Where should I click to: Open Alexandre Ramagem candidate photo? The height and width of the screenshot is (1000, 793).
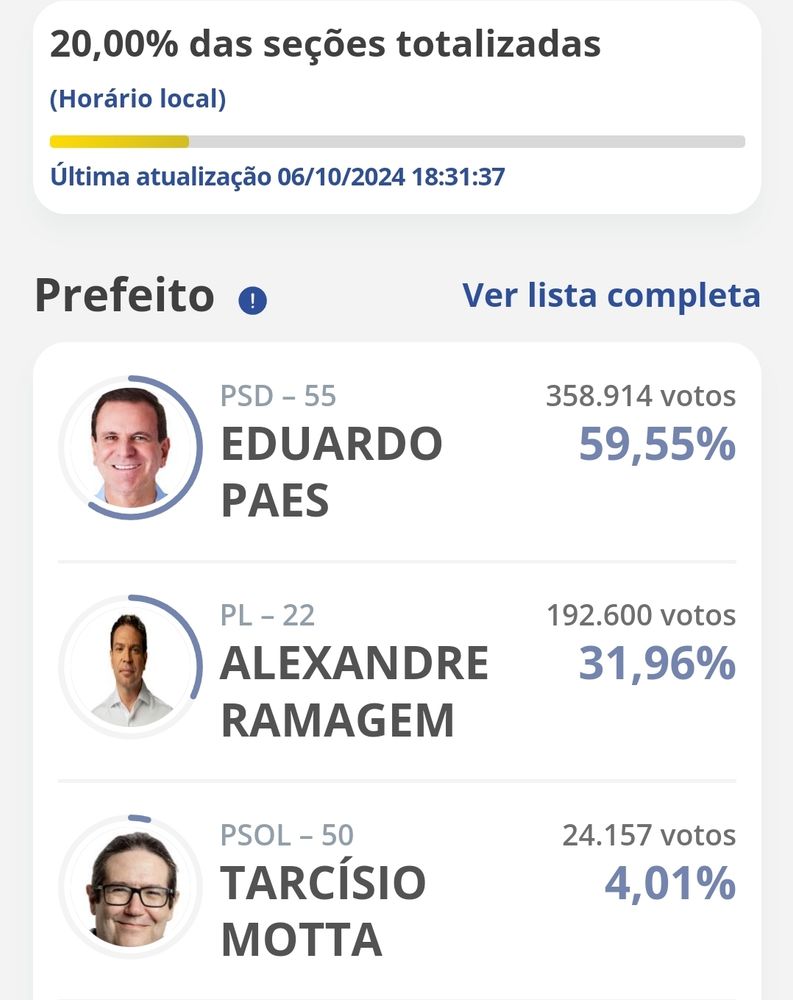tap(130, 667)
